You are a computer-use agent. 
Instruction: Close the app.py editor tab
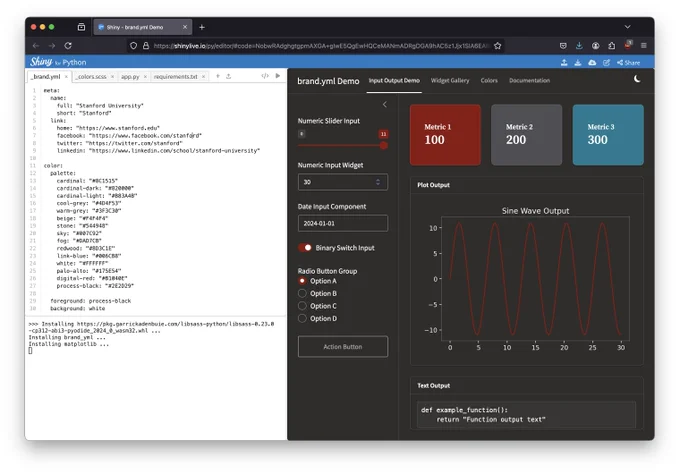click(x=145, y=77)
